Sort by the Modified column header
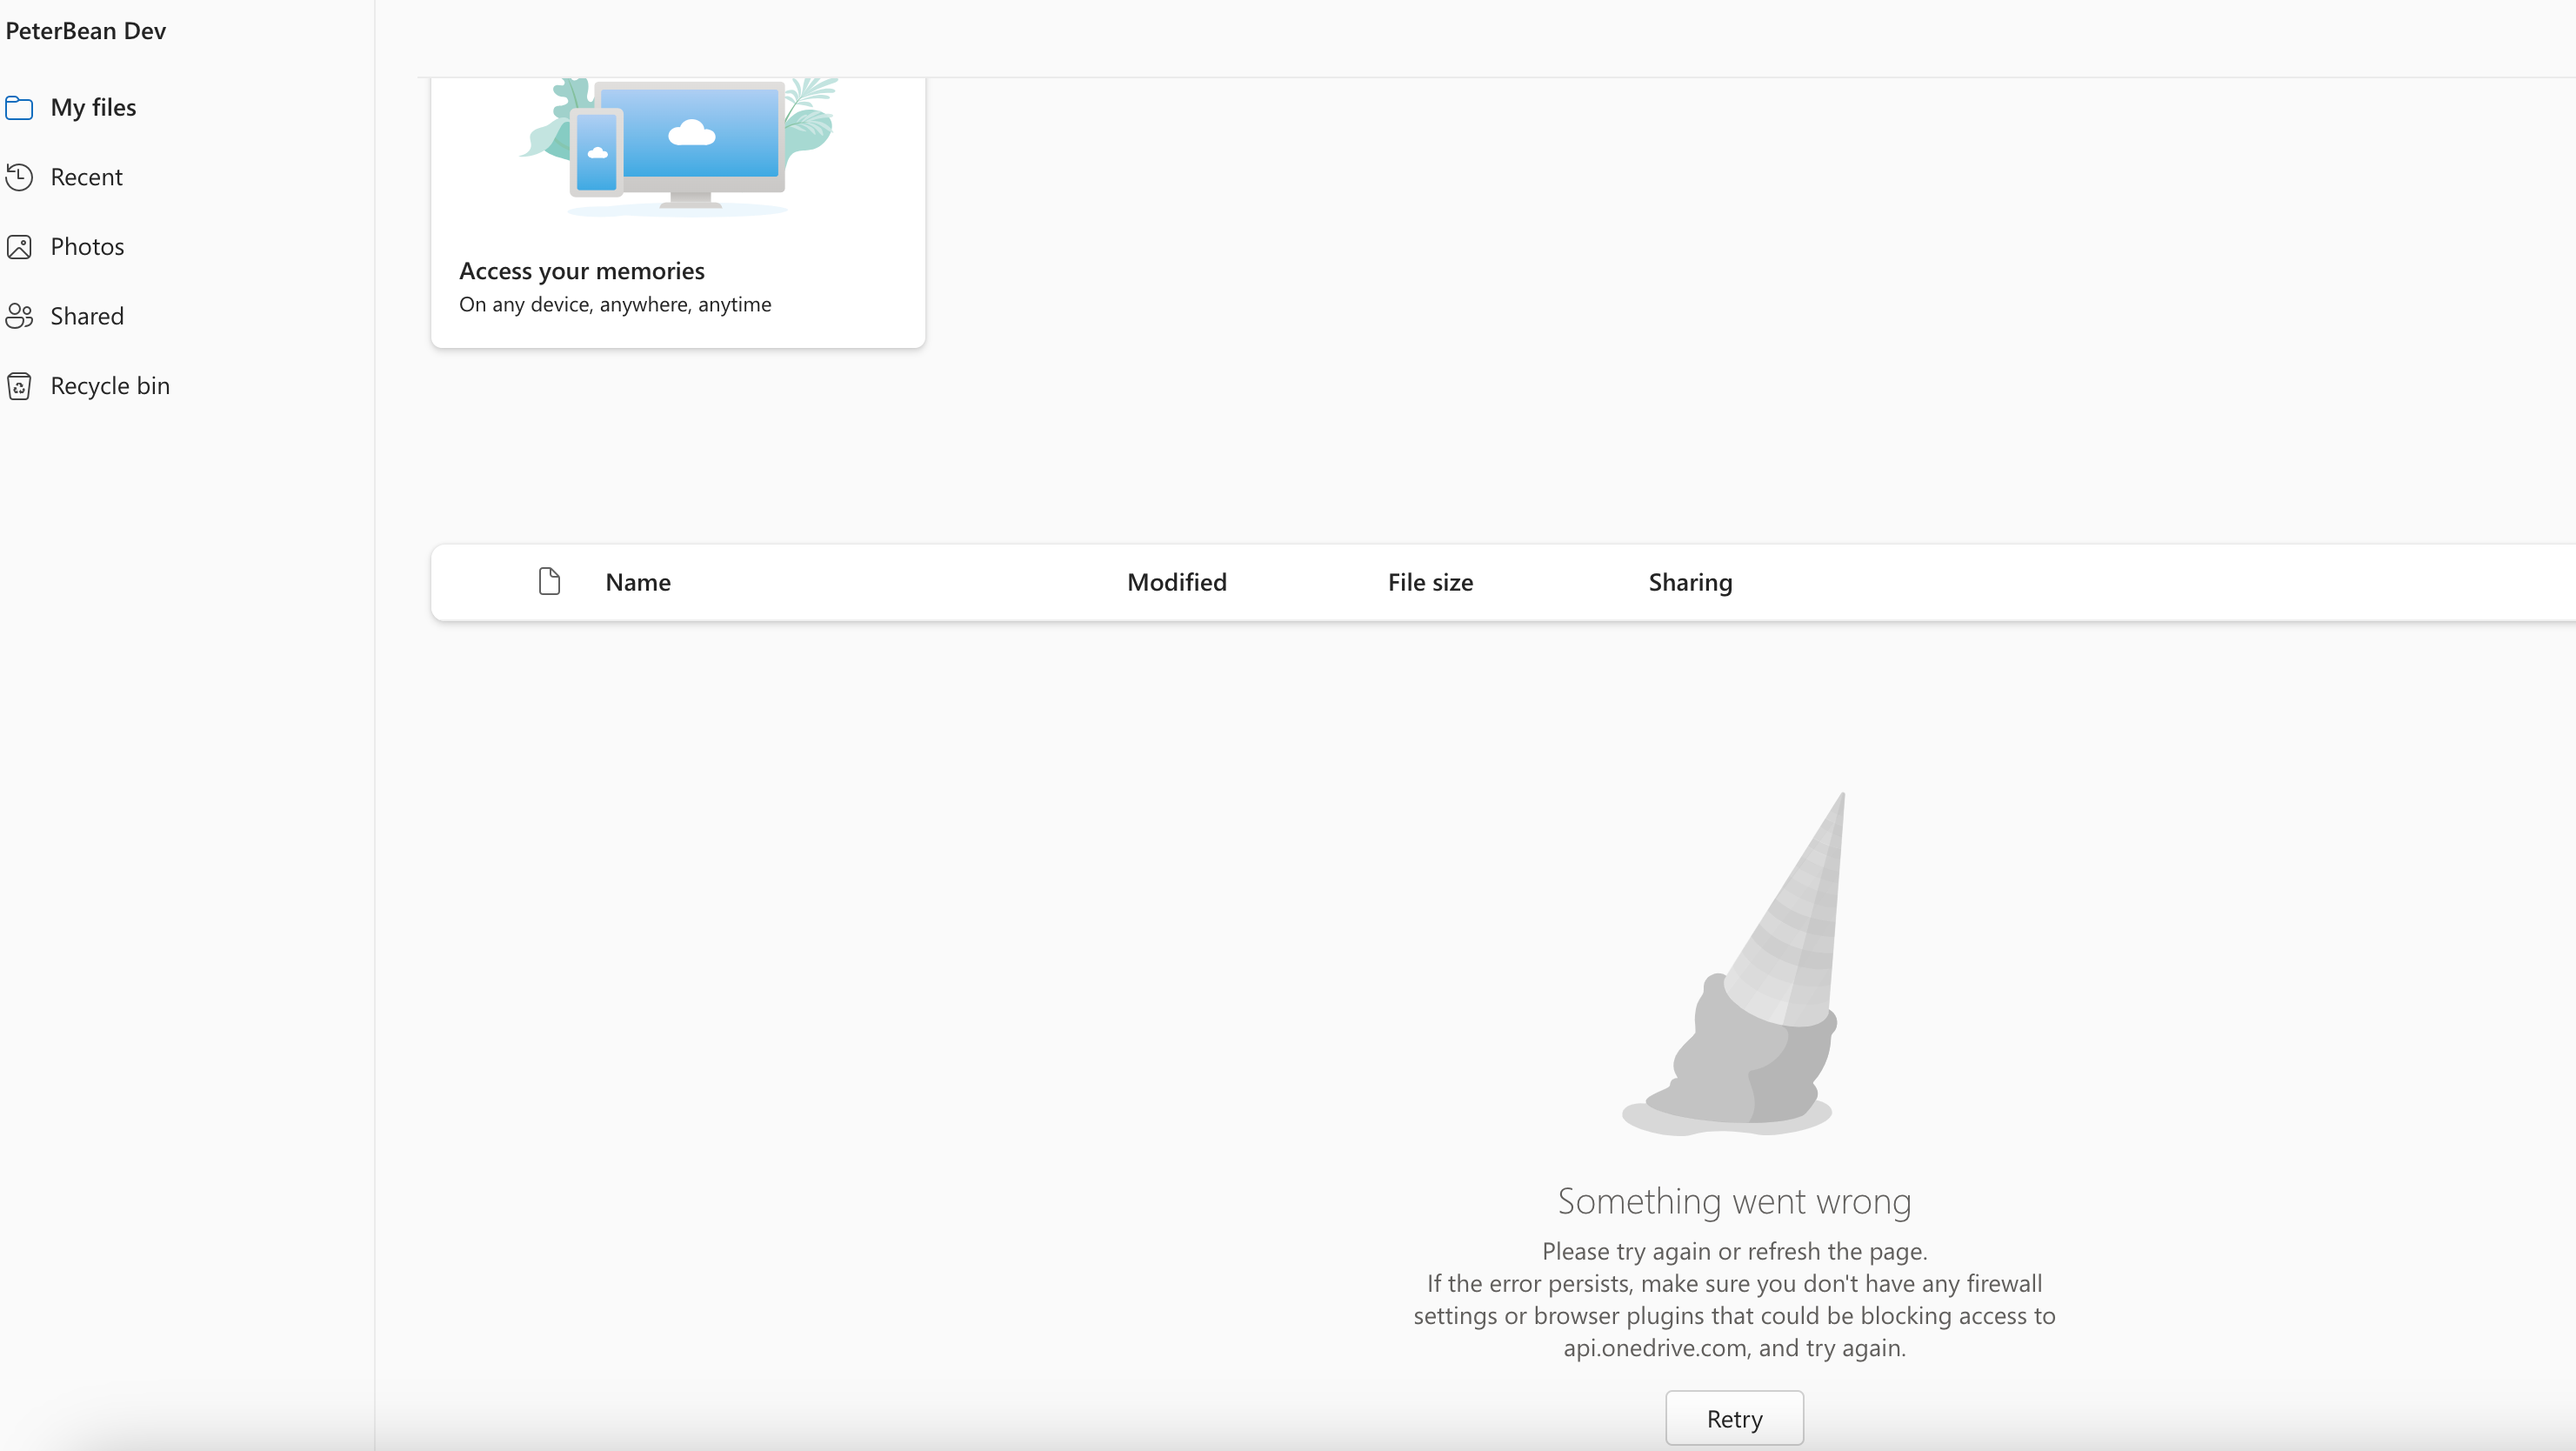 (1176, 582)
